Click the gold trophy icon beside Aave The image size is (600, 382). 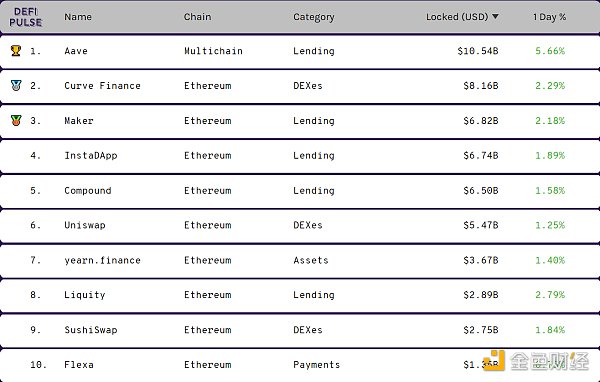[16, 51]
